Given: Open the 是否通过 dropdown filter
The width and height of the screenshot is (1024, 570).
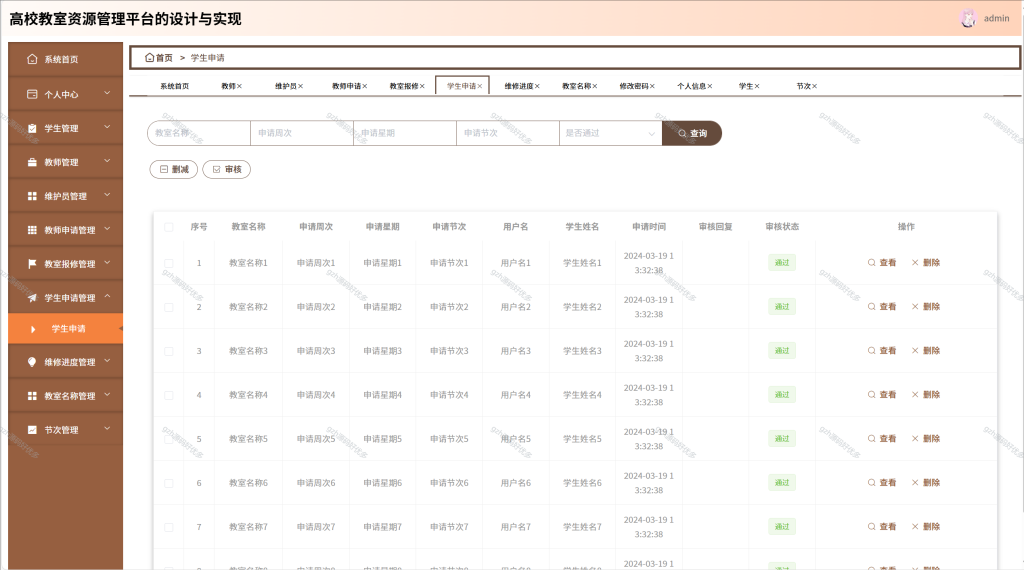Looking at the screenshot, I should (611, 133).
